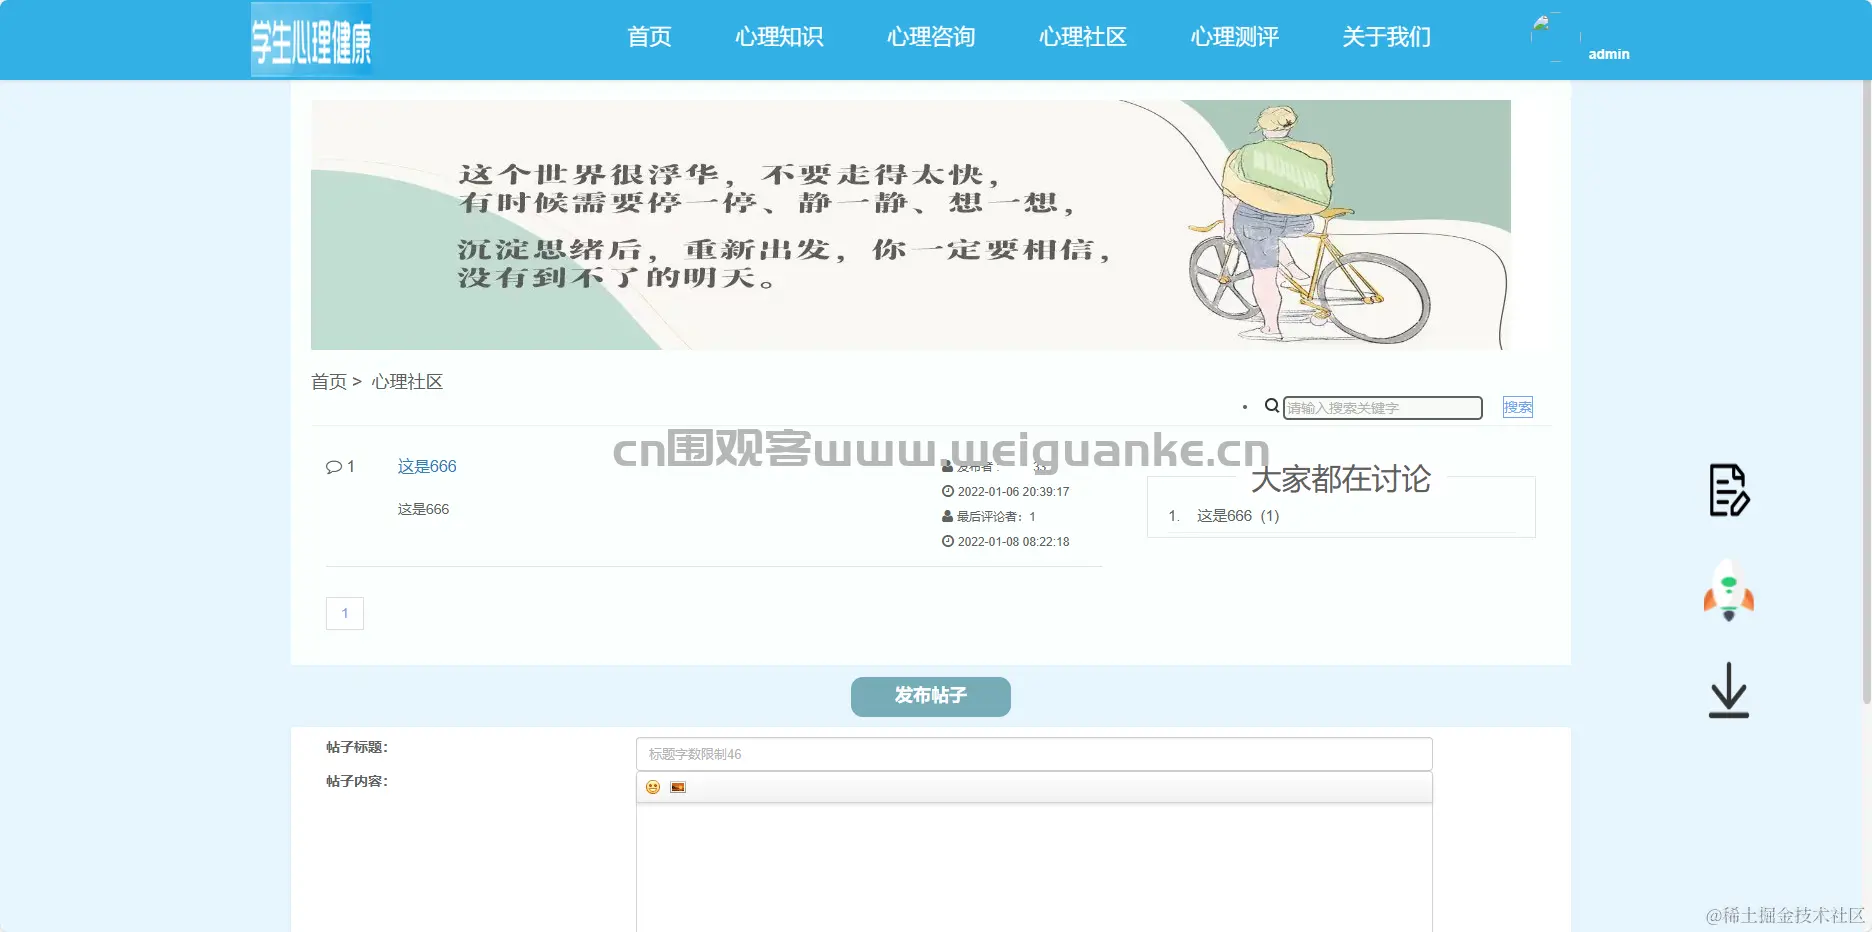Click the bicycle banner image
1872x932 pixels.
pos(911,225)
